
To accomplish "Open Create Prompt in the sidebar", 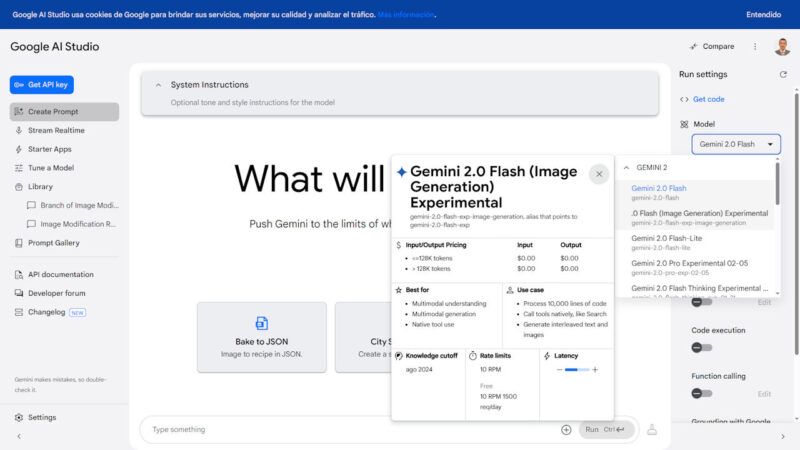I will 64,112.
